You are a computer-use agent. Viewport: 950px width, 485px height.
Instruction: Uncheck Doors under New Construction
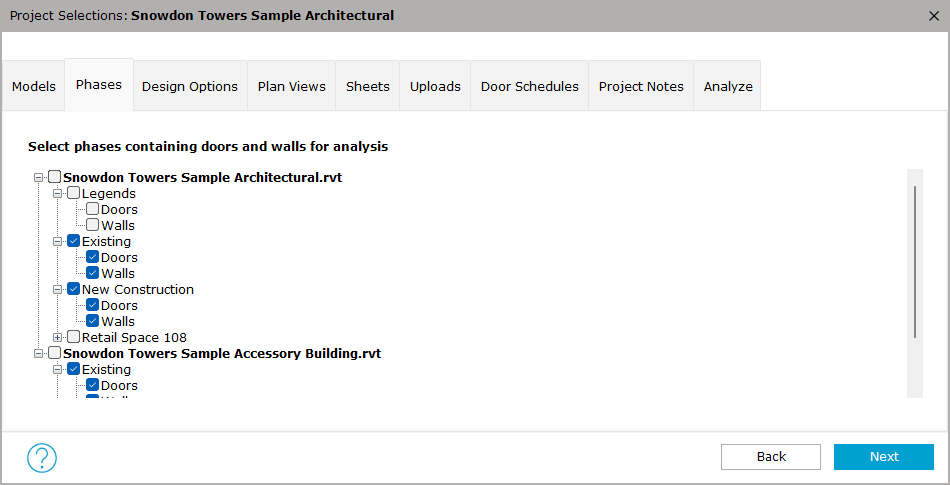93,305
